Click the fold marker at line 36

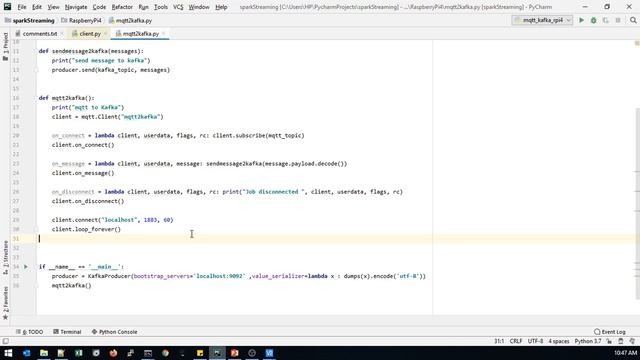point(36,285)
